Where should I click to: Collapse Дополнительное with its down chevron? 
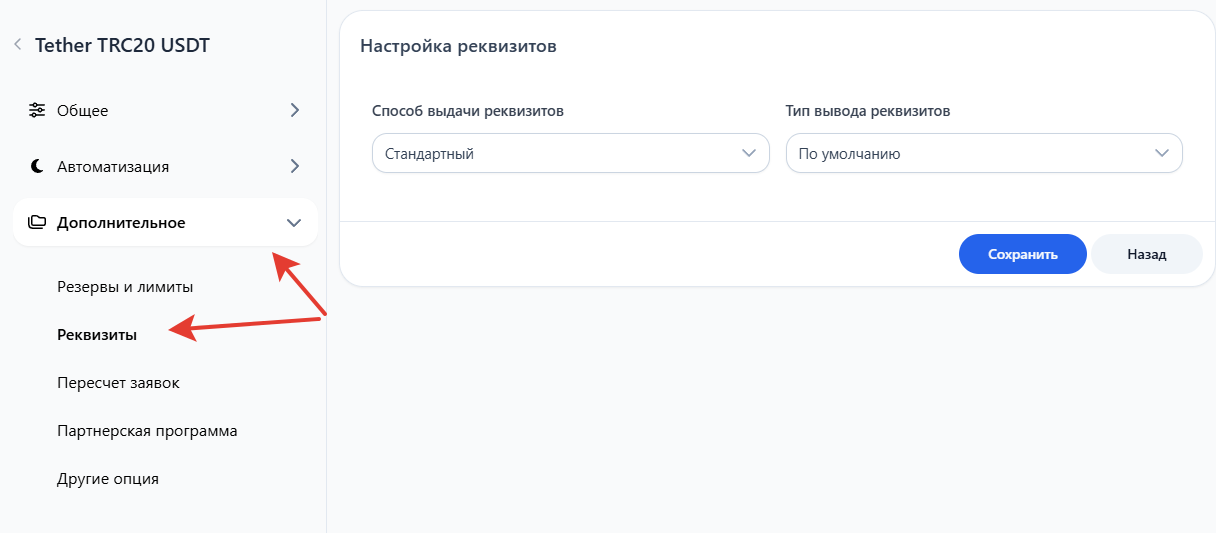click(x=294, y=223)
